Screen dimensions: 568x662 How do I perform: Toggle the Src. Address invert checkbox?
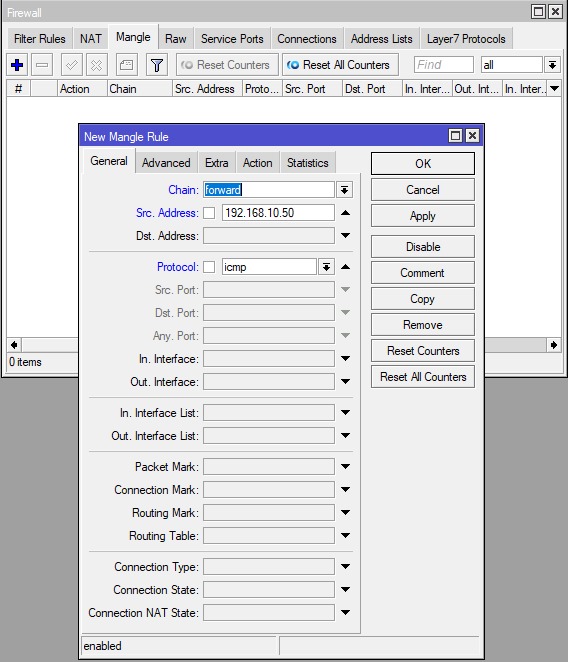(x=209, y=213)
